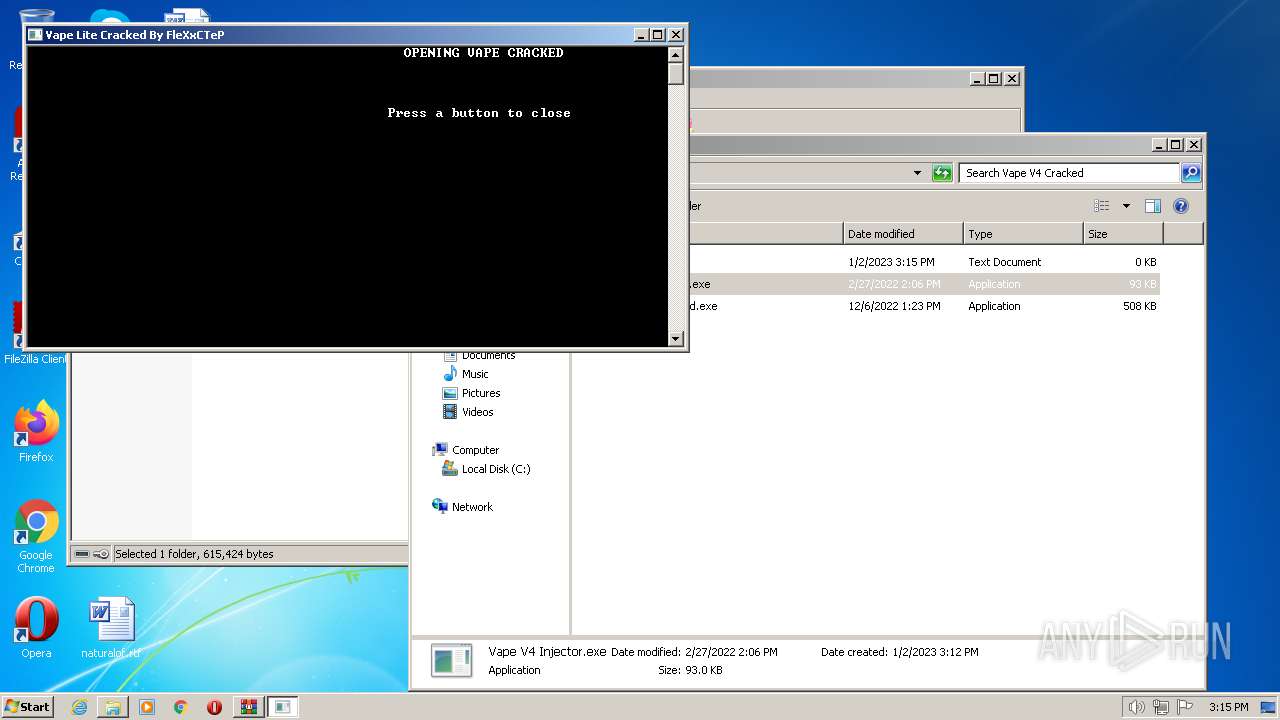Viewport: 1280px width, 720px height.
Task: Click the Opera desktop shortcut
Action: pos(36,627)
